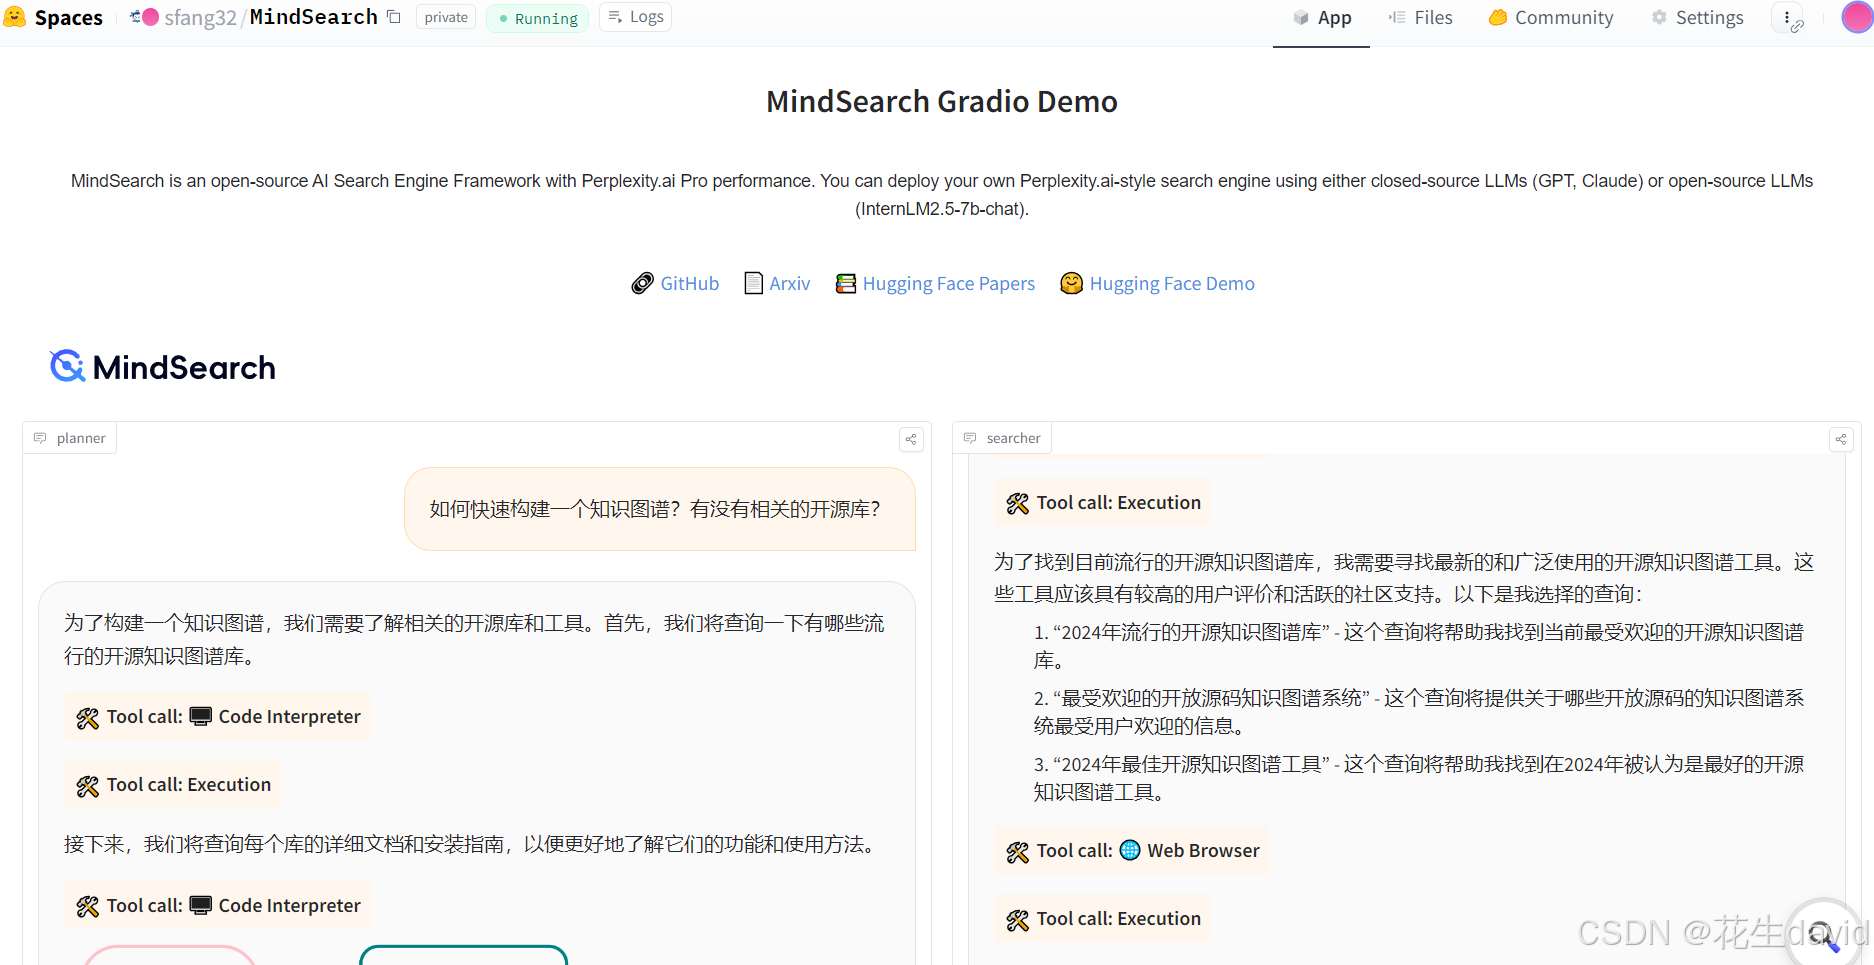The width and height of the screenshot is (1874, 965).
Task: Click the App cube icon
Action: click(x=1301, y=17)
